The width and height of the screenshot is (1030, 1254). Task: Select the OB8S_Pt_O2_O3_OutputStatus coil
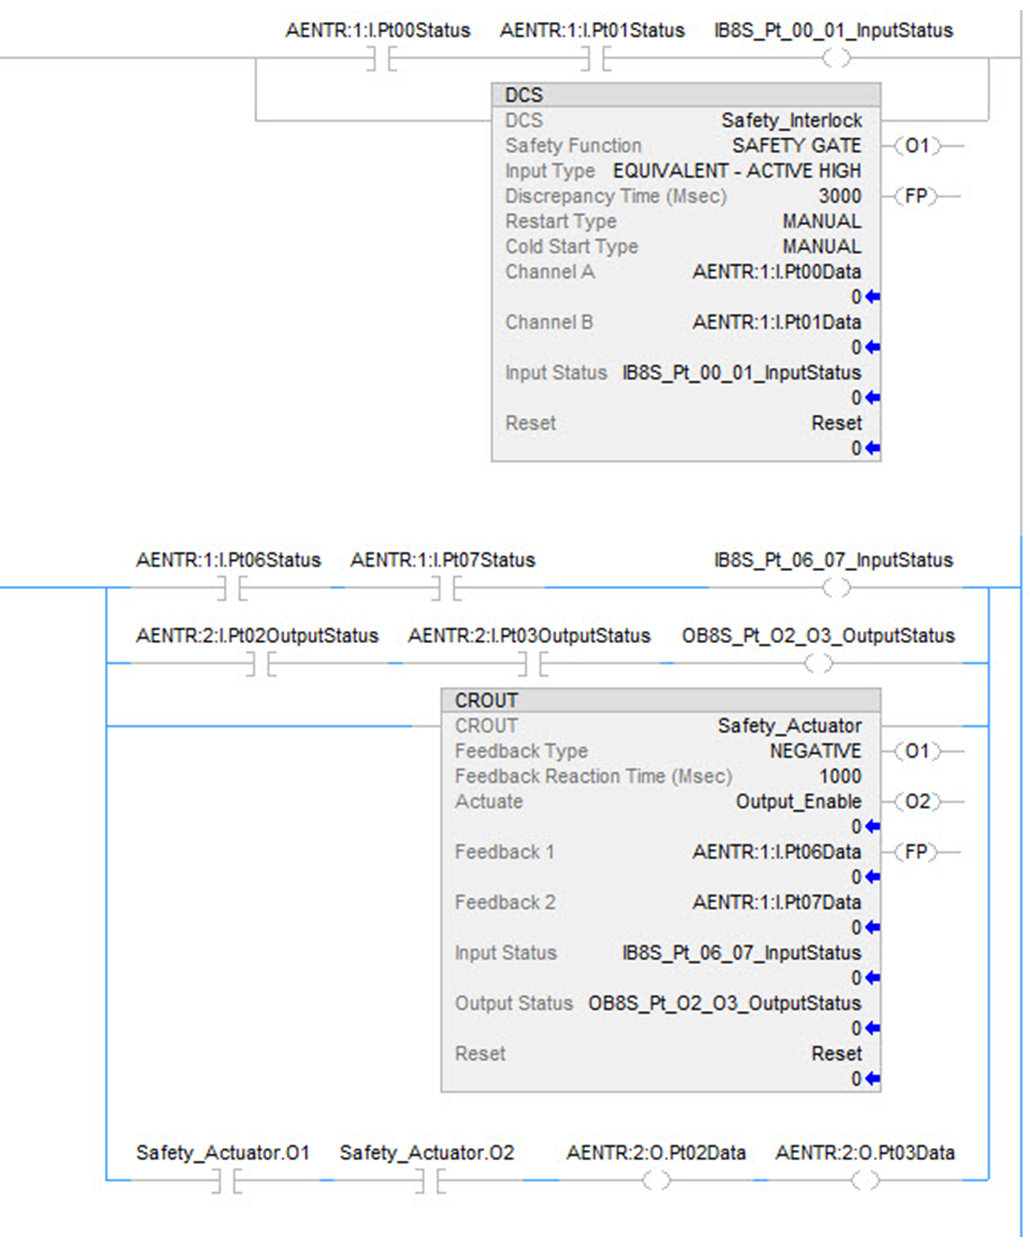coord(818,664)
